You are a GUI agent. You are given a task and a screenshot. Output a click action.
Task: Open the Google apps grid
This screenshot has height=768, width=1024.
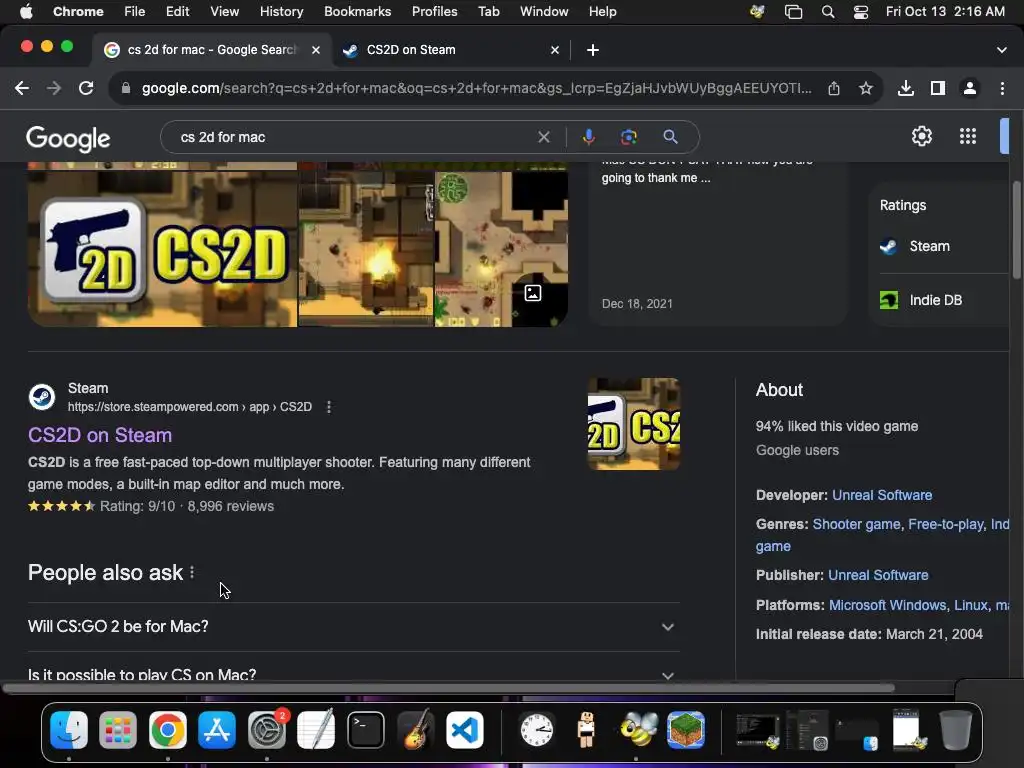click(968, 136)
